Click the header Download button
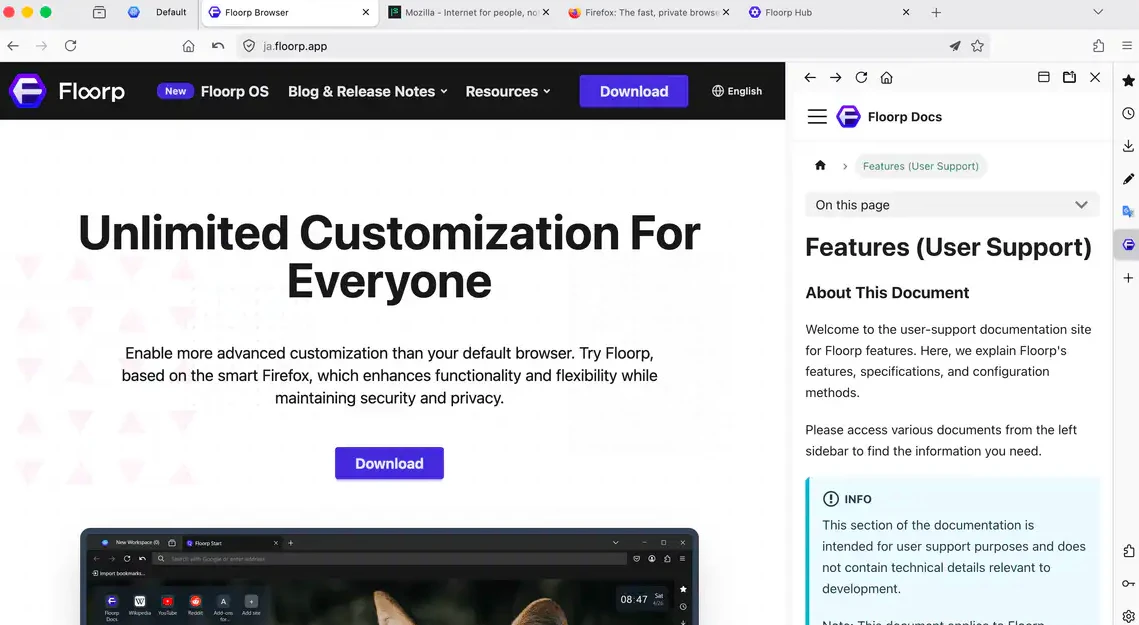This screenshot has width=1139, height=625. click(x=633, y=91)
